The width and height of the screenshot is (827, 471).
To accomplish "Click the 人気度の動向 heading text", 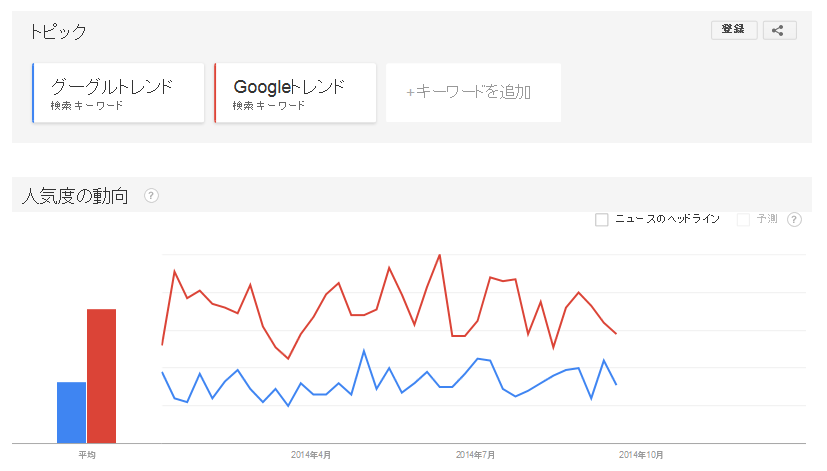I will click(x=75, y=196).
